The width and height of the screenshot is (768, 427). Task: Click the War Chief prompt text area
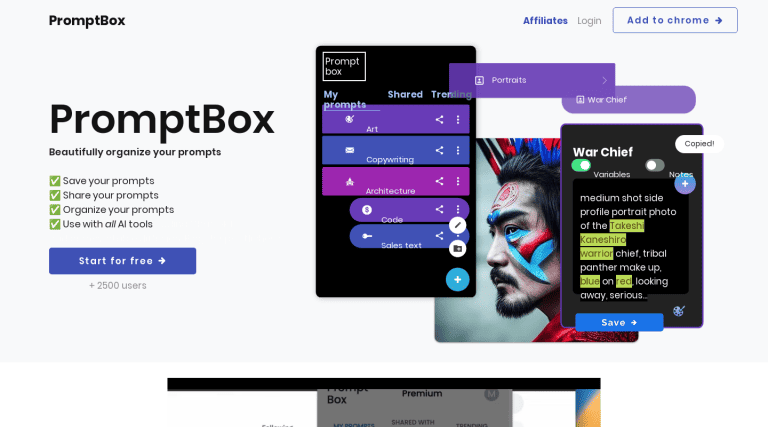click(630, 237)
